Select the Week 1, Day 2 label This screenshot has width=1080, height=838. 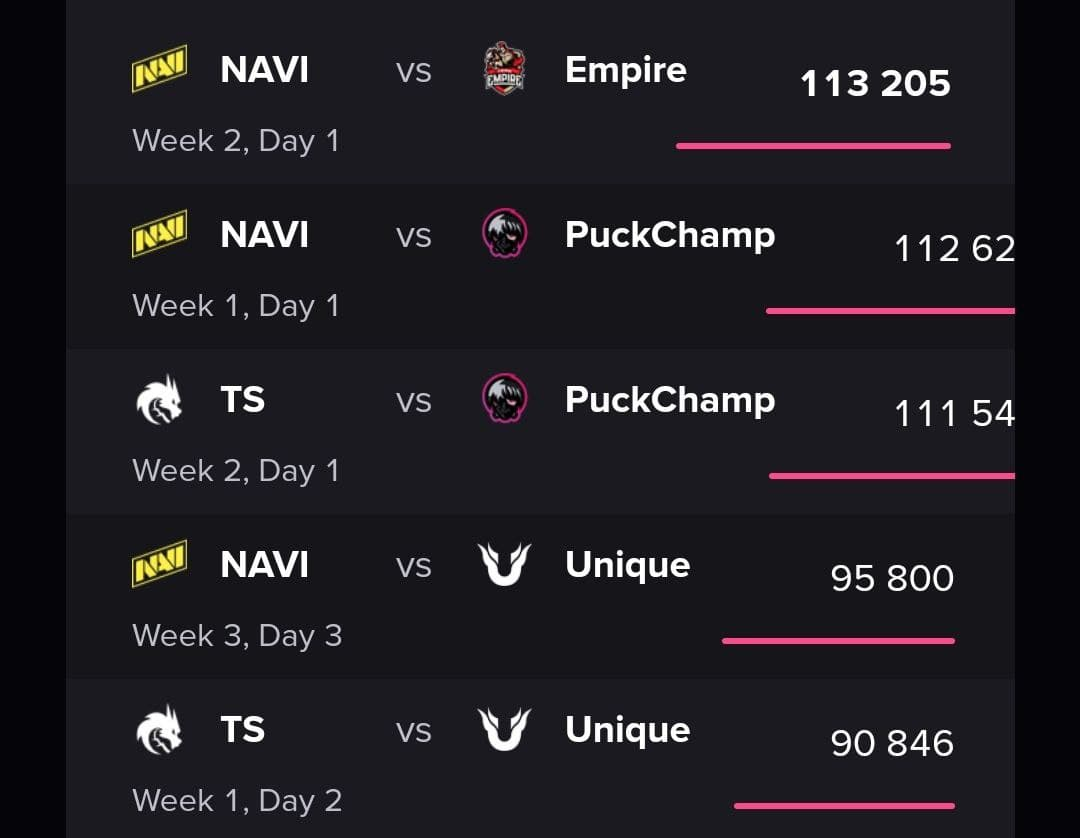(x=237, y=801)
